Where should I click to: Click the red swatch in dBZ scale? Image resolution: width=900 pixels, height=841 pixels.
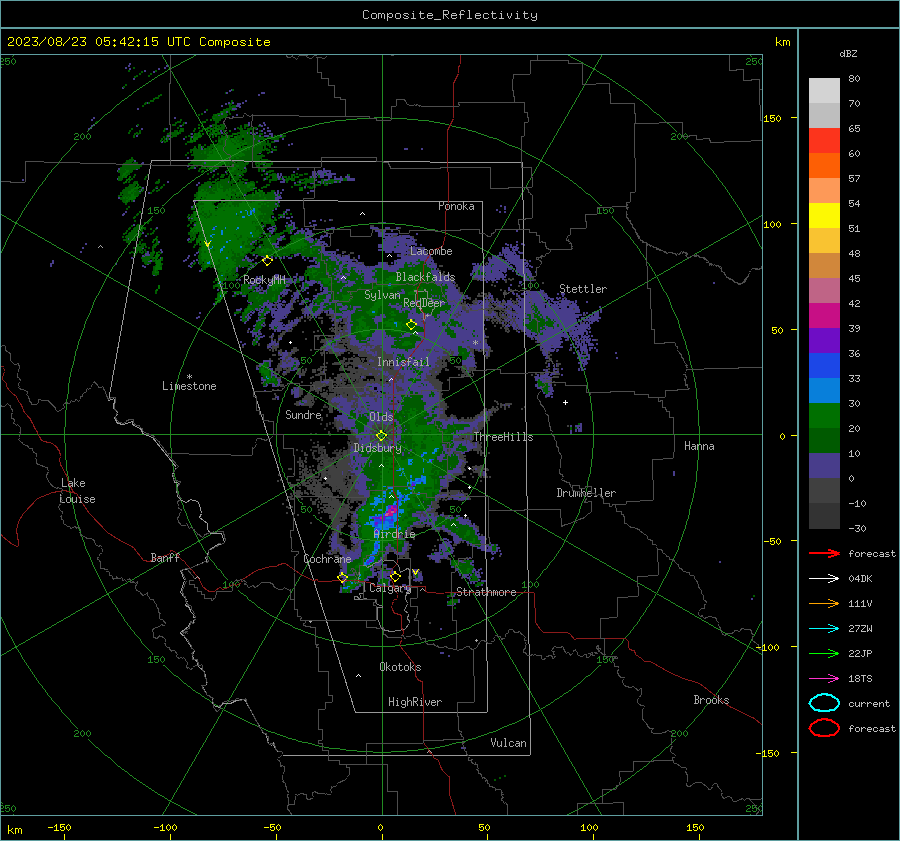tap(824, 141)
